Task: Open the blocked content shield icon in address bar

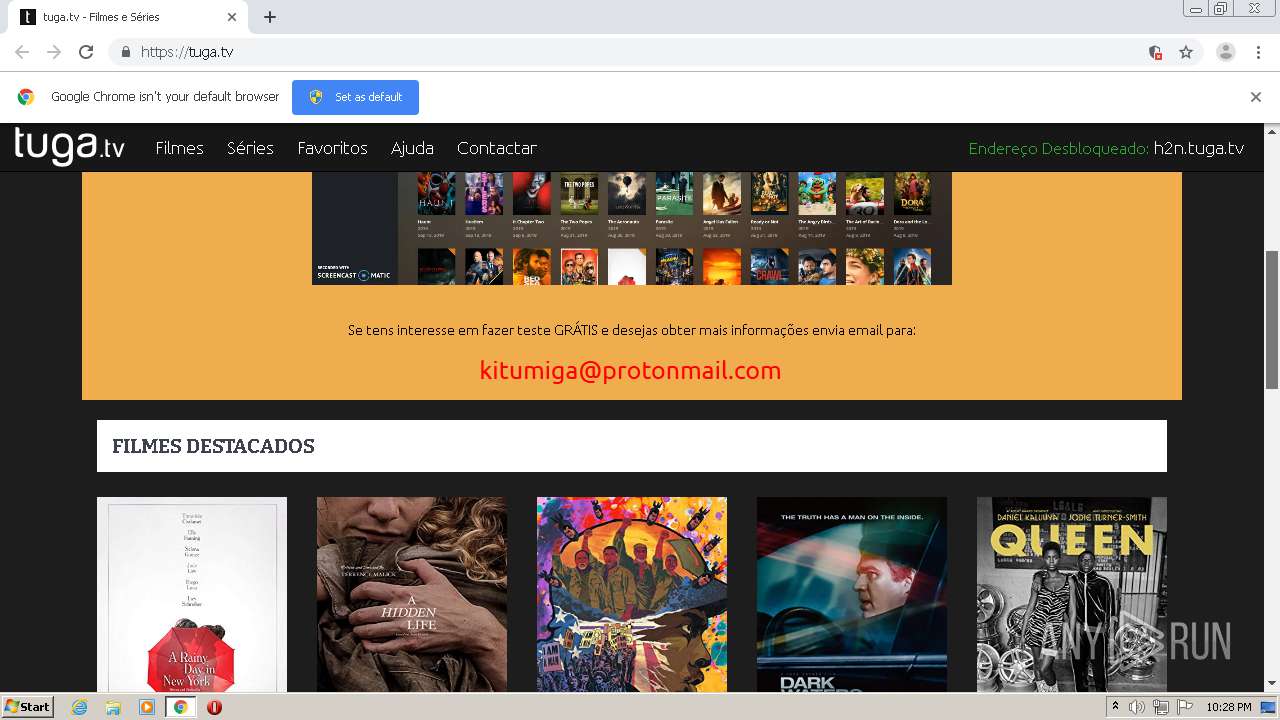Action: tap(1156, 52)
